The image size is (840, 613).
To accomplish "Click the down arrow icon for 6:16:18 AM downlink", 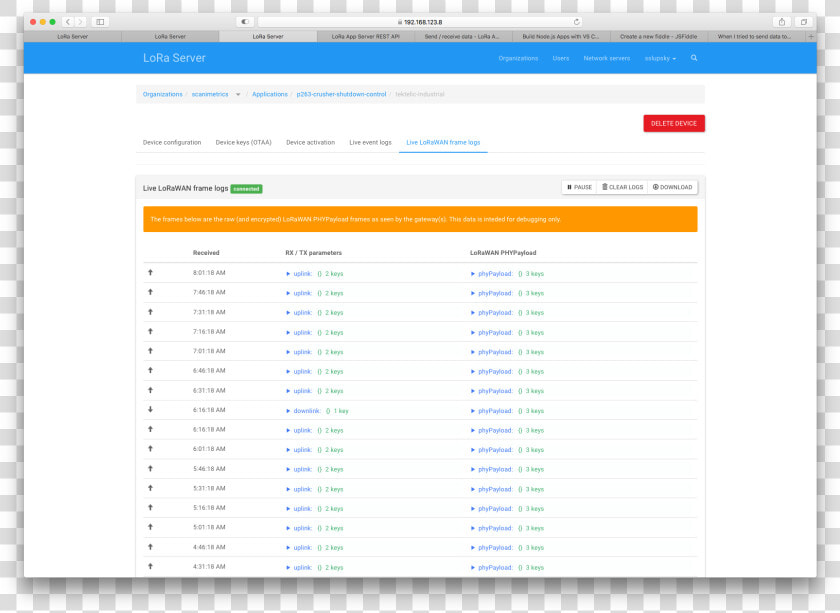I will 151,410.
